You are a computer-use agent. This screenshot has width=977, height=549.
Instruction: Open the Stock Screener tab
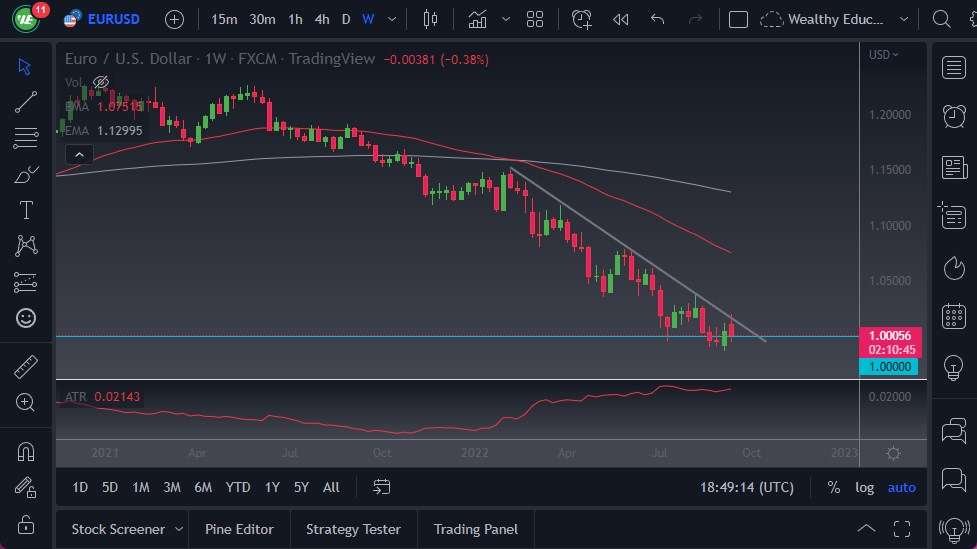click(x=118, y=529)
